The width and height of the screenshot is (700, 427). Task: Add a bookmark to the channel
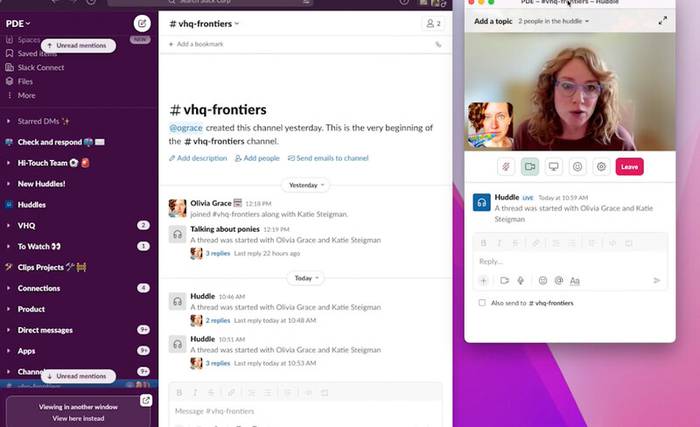click(196, 44)
